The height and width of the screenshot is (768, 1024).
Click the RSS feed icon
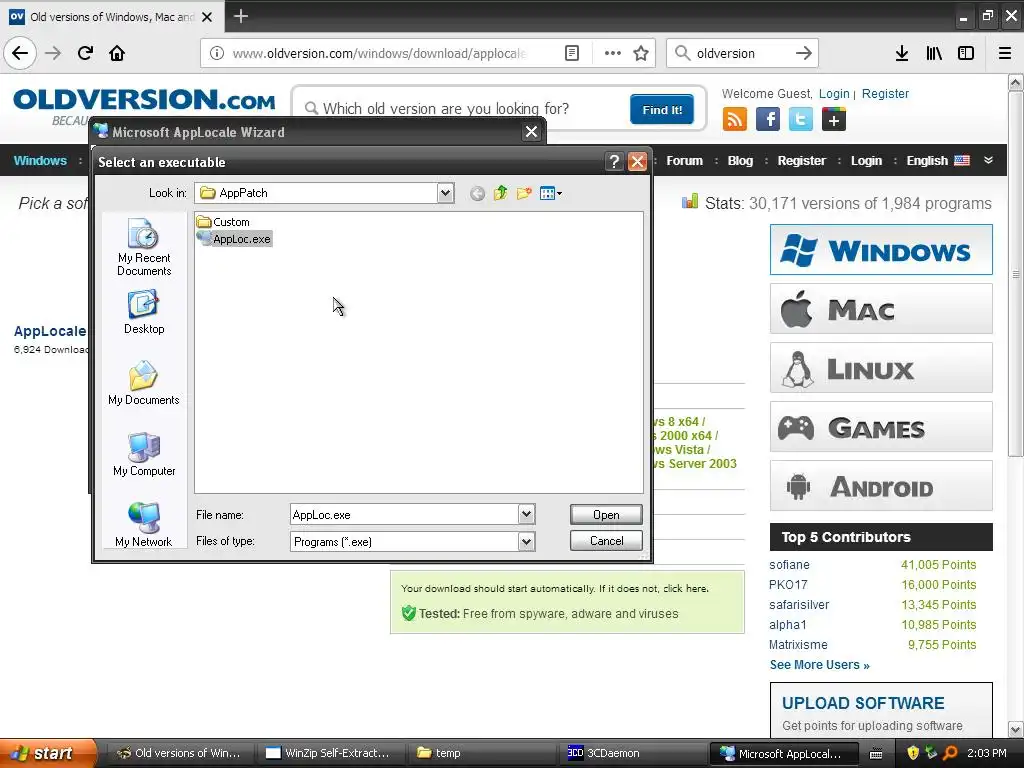pyautogui.click(x=734, y=120)
